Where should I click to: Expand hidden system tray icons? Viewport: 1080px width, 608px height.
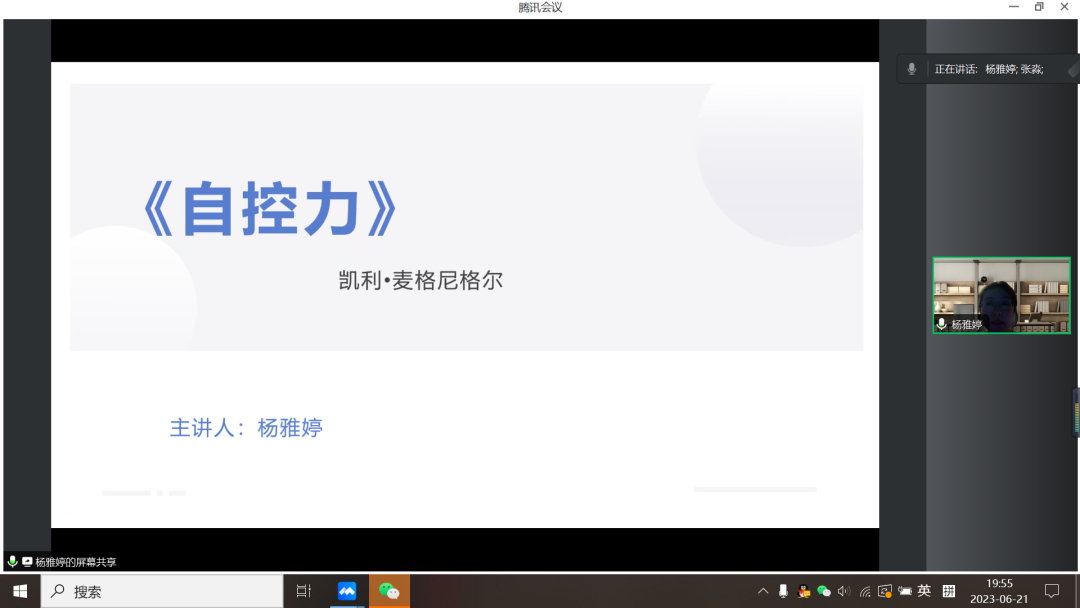pyautogui.click(x=763, y=591)
